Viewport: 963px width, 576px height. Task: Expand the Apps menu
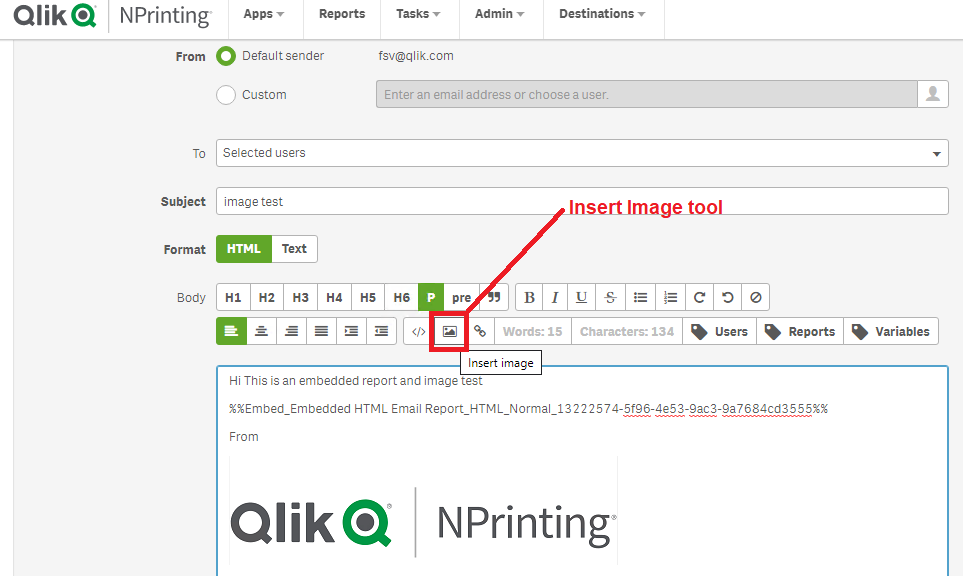coord(264,14)
